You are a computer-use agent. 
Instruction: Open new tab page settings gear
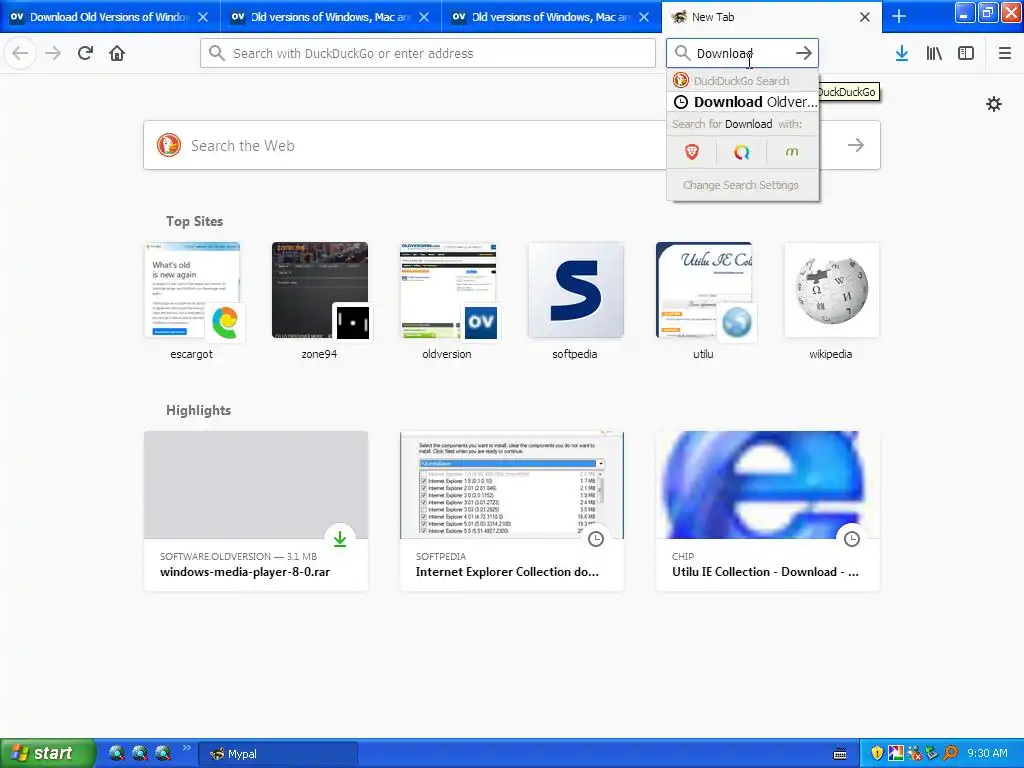[993, 104]
